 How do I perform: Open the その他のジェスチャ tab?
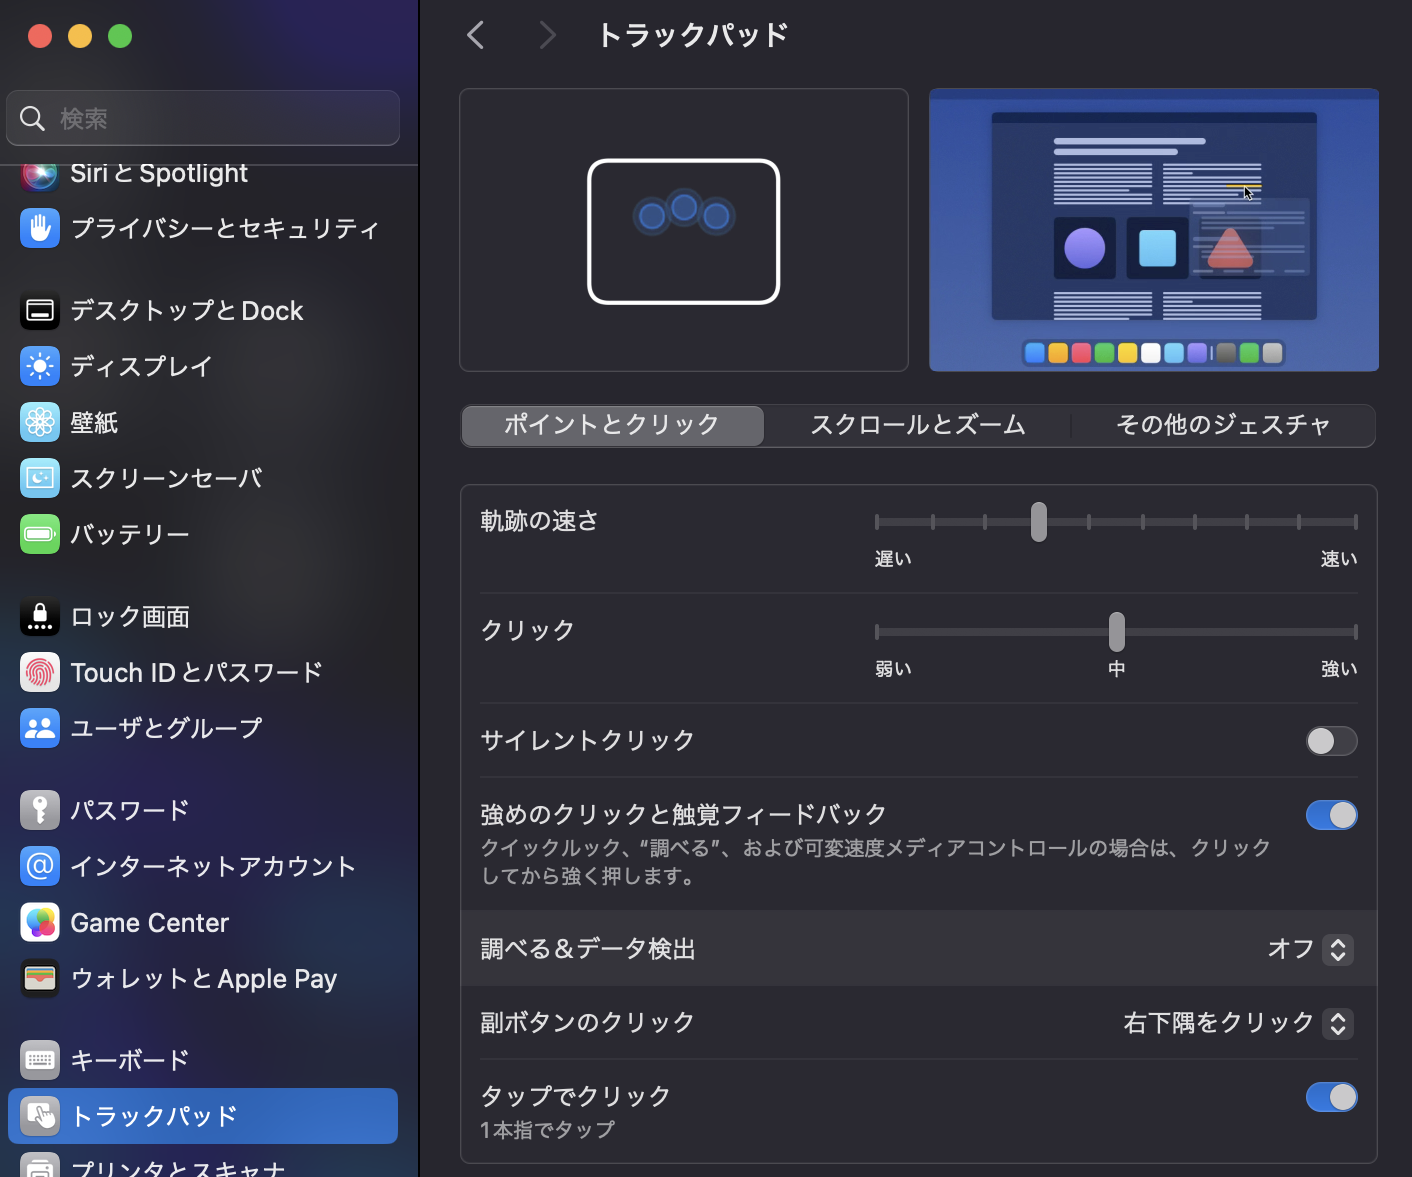click(1222, 425)
